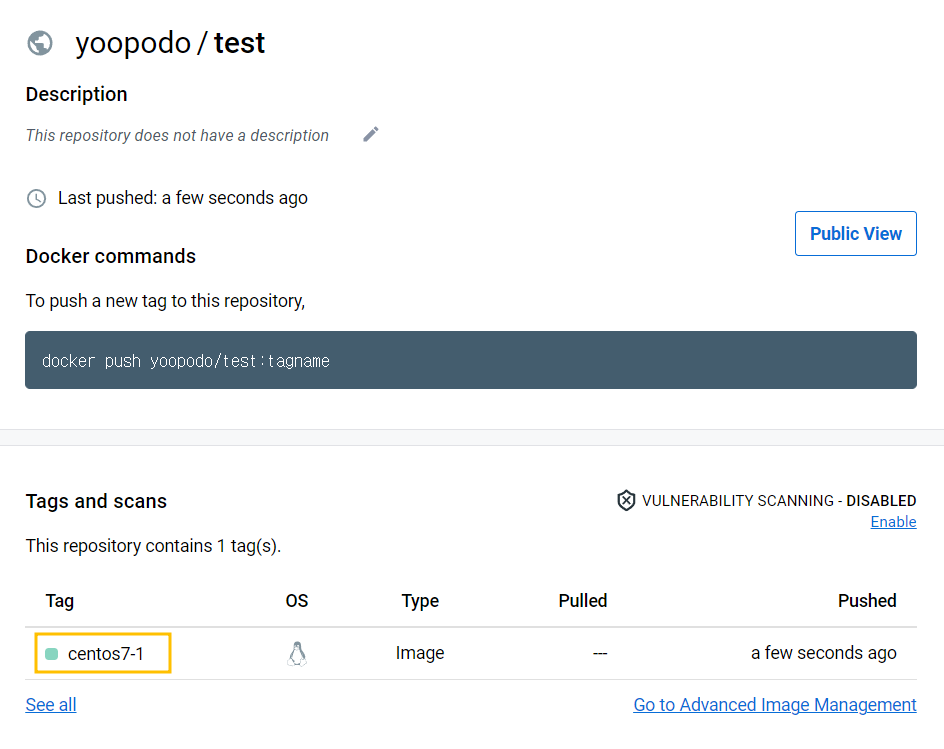Click the Linux penguin OS icon

(296, 654)
